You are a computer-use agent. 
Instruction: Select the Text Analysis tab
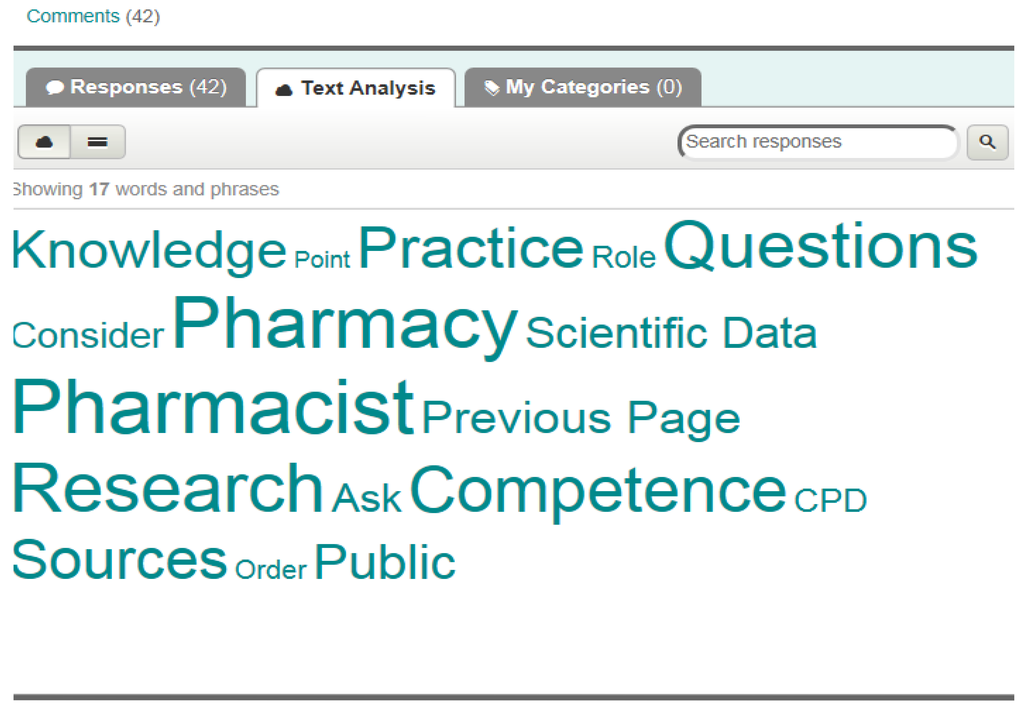click(356, 87)
